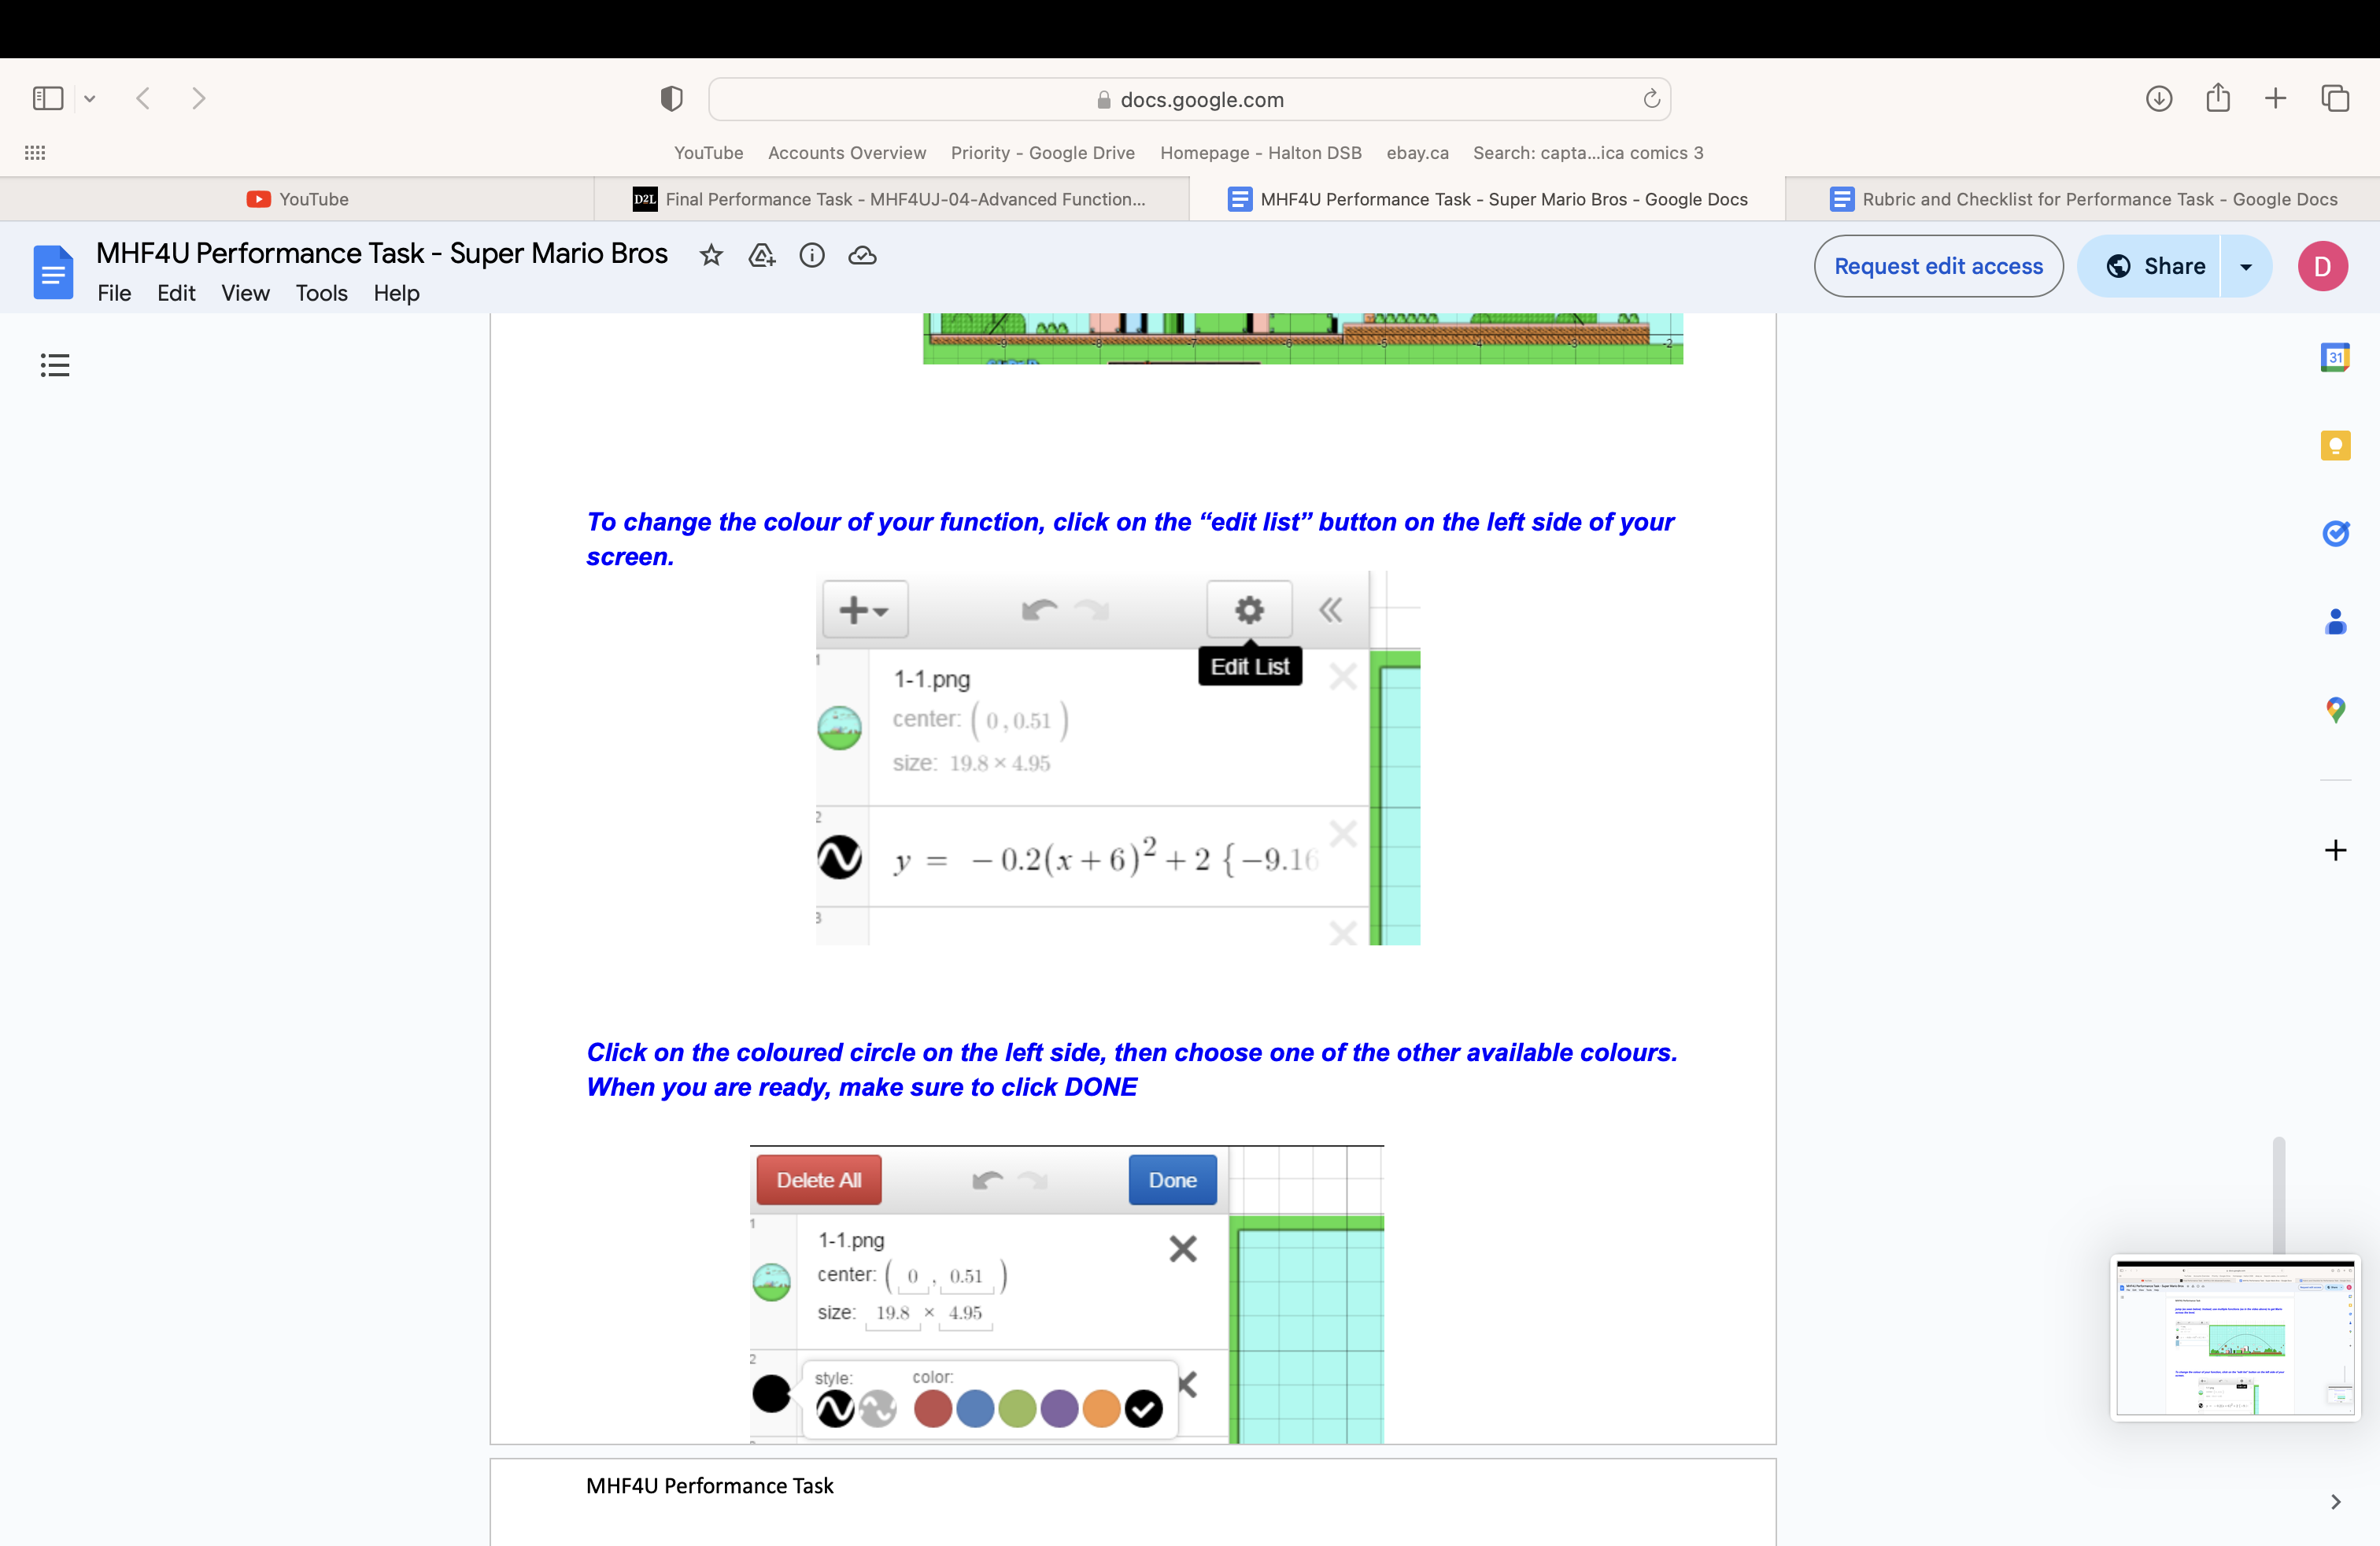
Task: Star the MHF4U Performance Task document
Action: (x=711, y=256)
